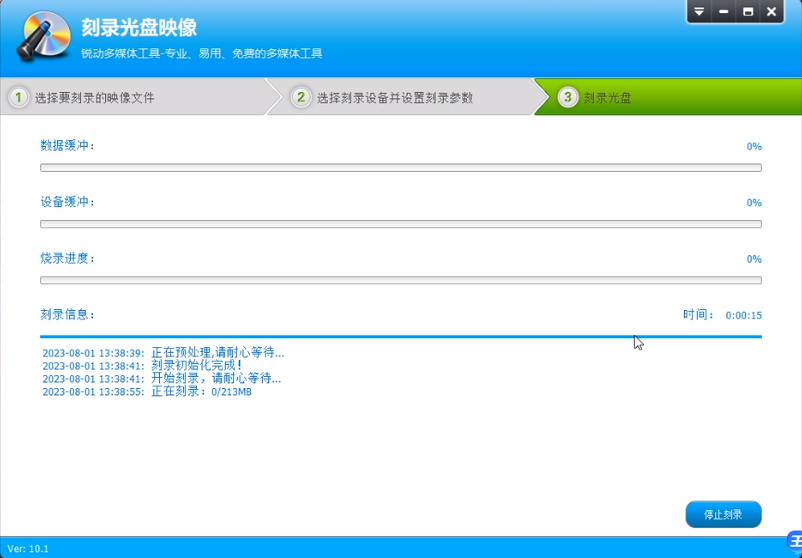Click the blue input method icon at corner

[x=795, y=541]
